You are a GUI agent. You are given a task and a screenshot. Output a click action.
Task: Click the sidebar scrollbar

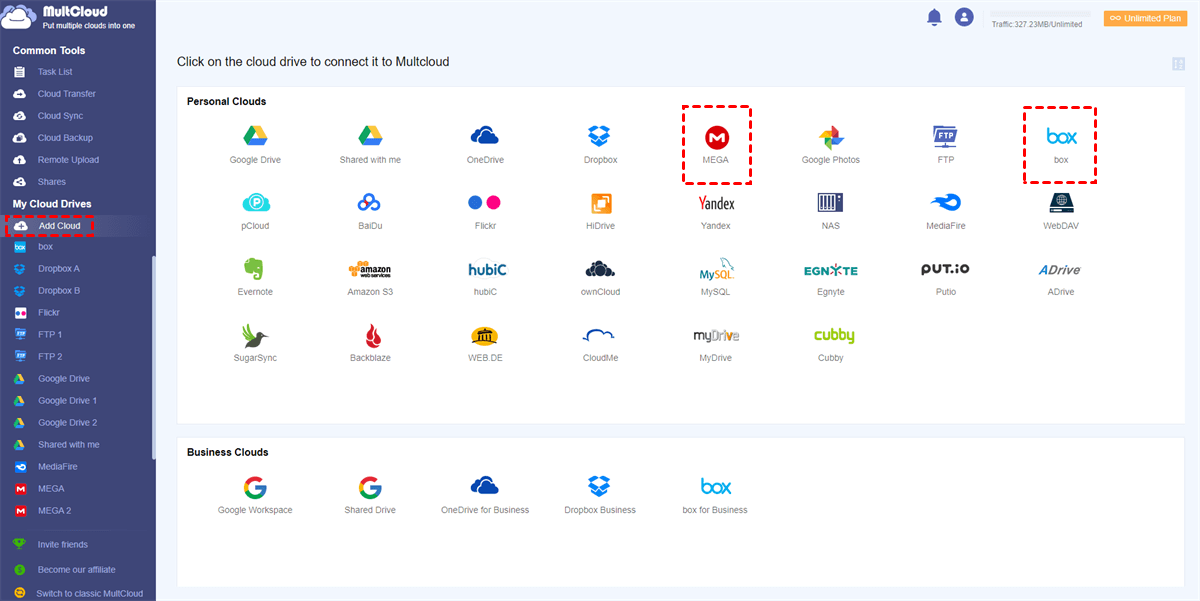click(153, 358)
